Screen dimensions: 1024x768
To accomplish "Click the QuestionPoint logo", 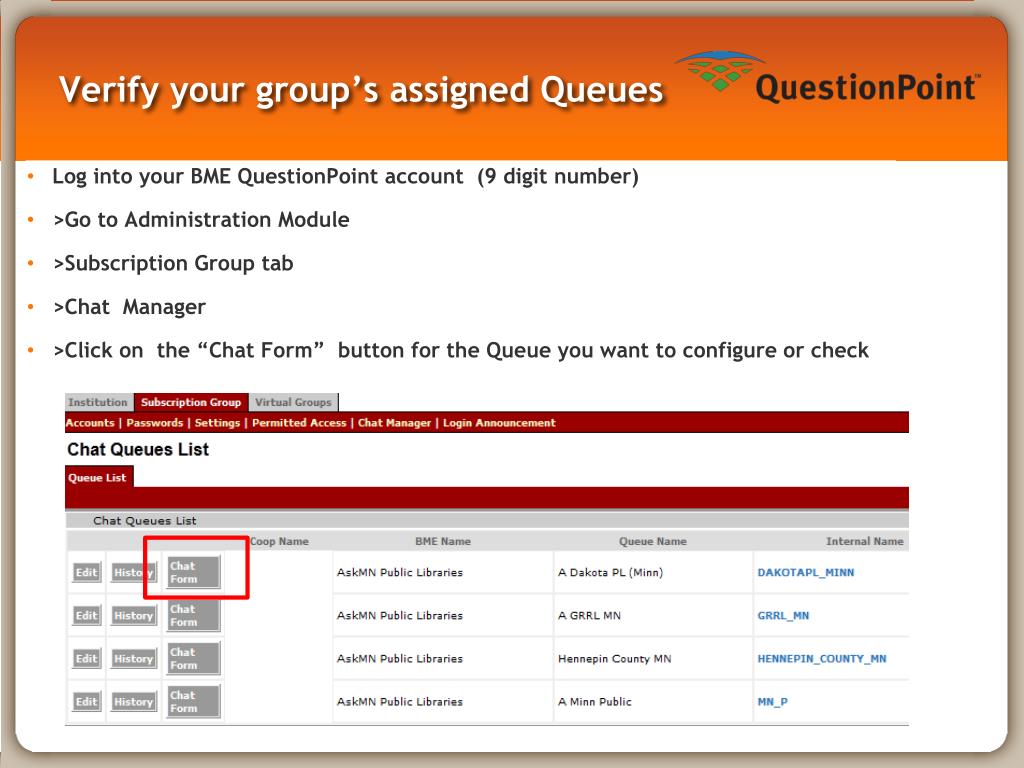I will tap(828, 78).
